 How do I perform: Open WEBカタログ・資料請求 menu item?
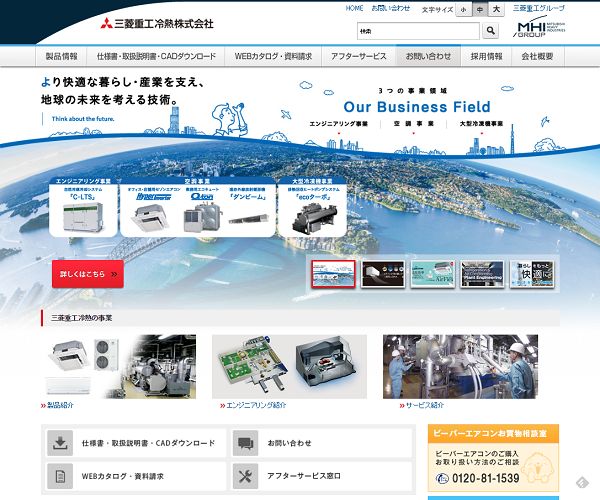(273, 56)
